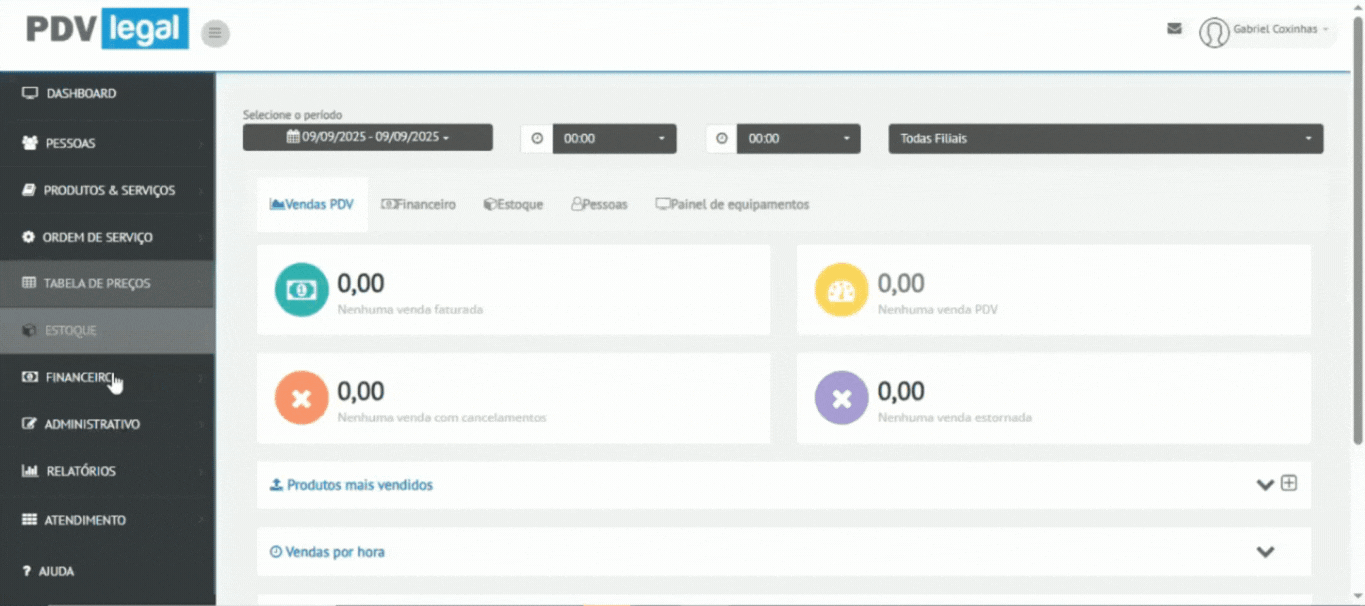
Task: Open the Todas Filiais dropdown
Action: tap(1105, 139)
